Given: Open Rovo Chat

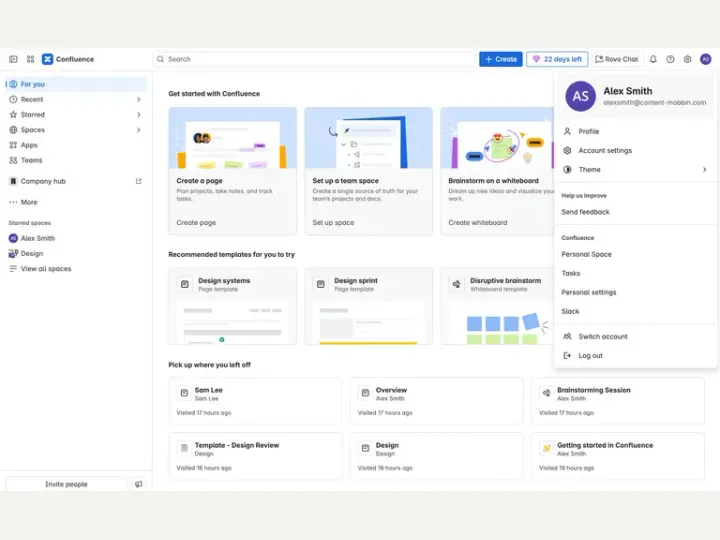Looking at the screenshot, I should pyautogui.click(x=617, y=59).
